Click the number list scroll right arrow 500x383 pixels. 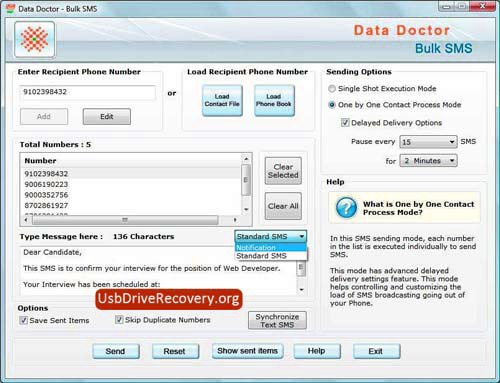[x=235, y=220]
